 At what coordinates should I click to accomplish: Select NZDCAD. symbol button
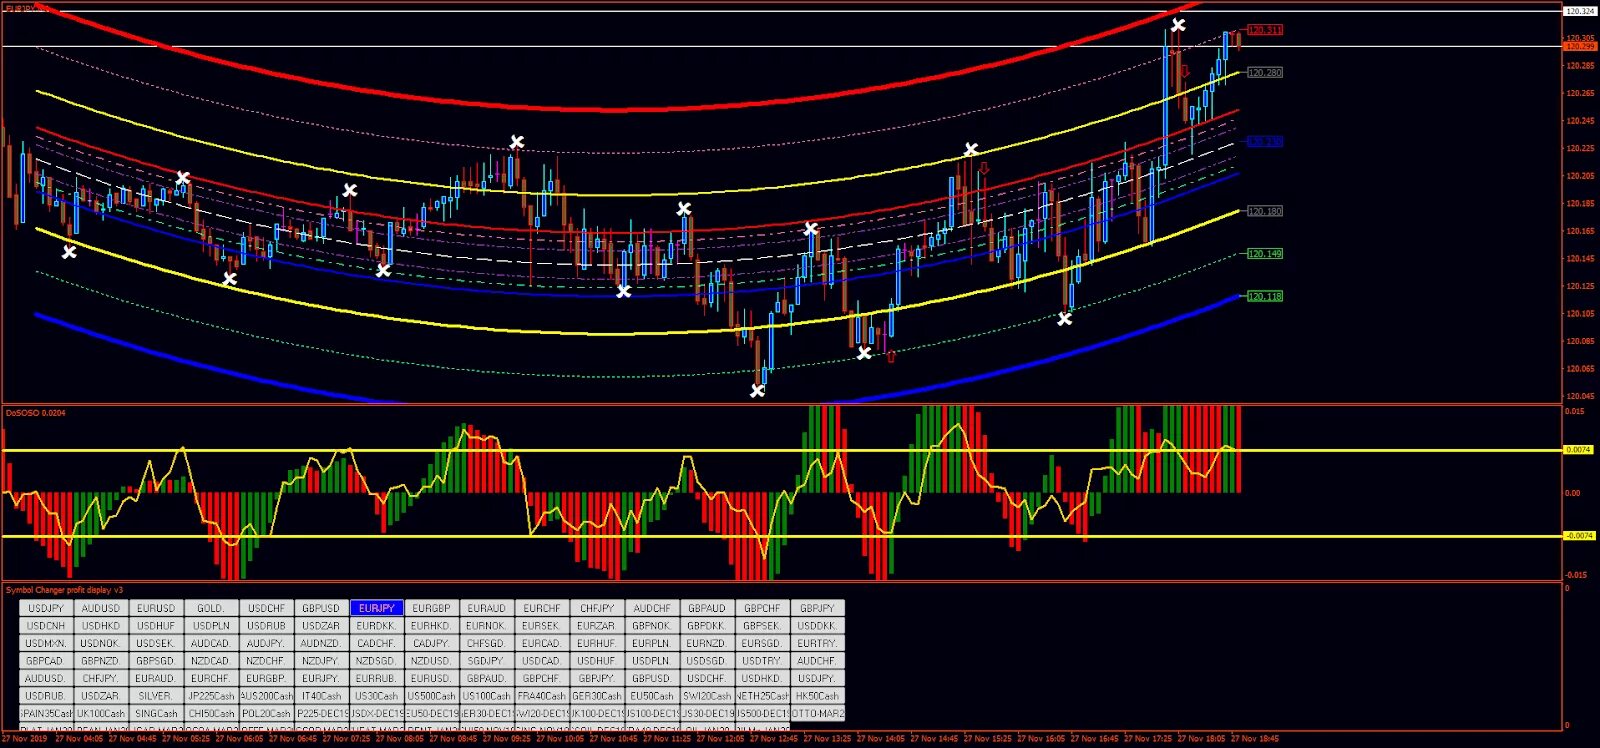(x=211, y=661)
